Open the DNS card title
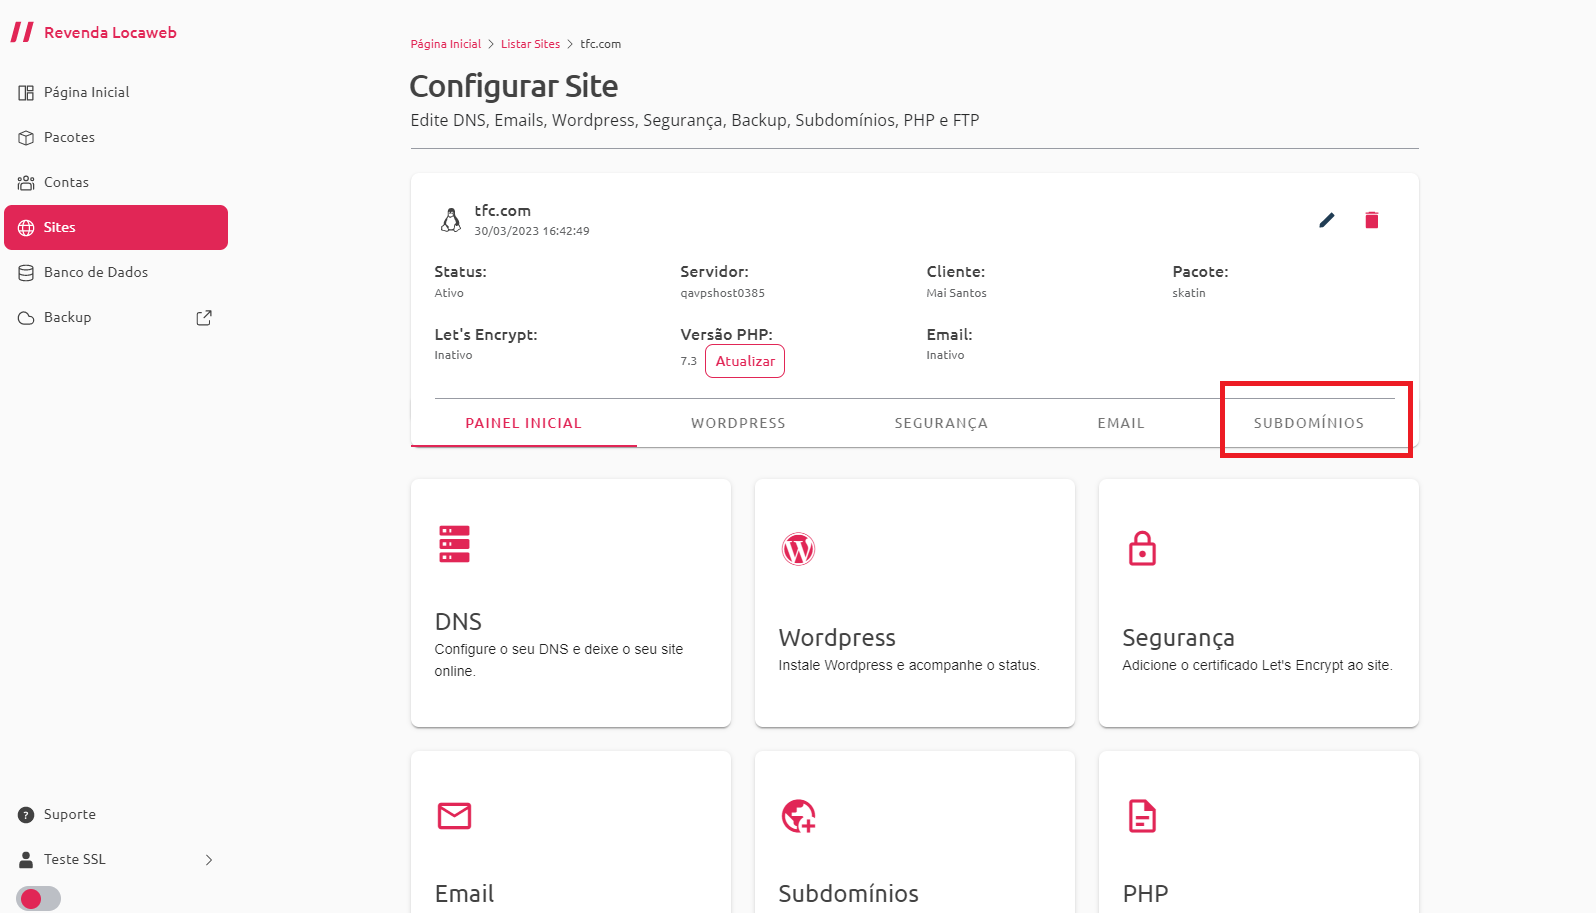1596x913 pixels. (x=458, y=622)
